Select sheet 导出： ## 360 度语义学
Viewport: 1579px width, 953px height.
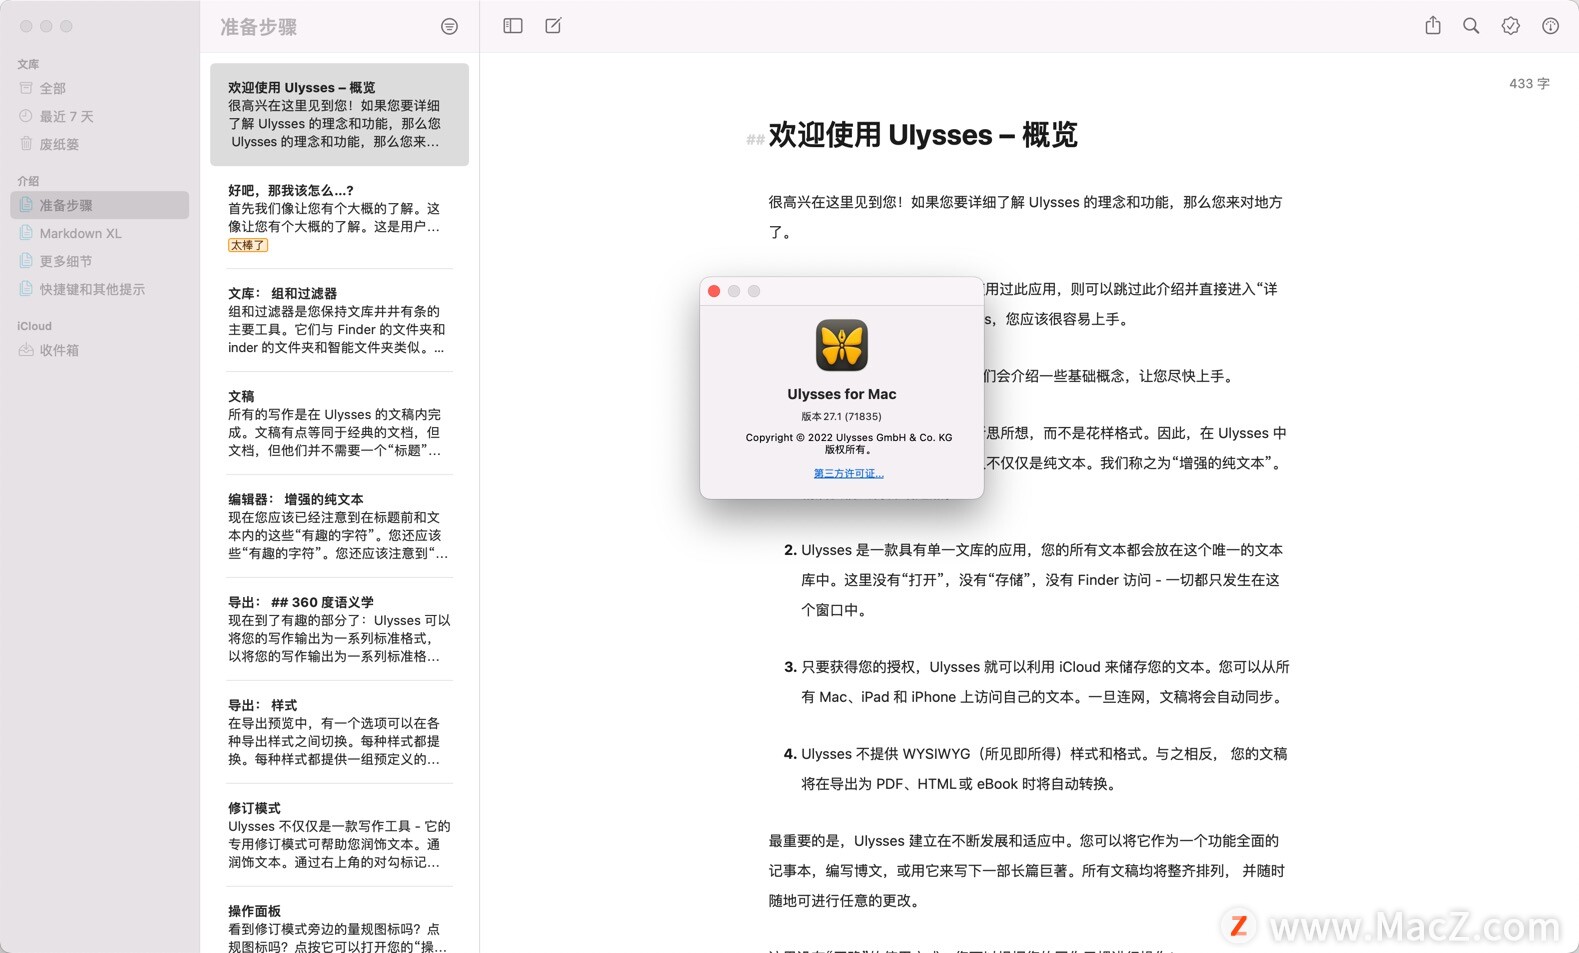pos(339,629)
